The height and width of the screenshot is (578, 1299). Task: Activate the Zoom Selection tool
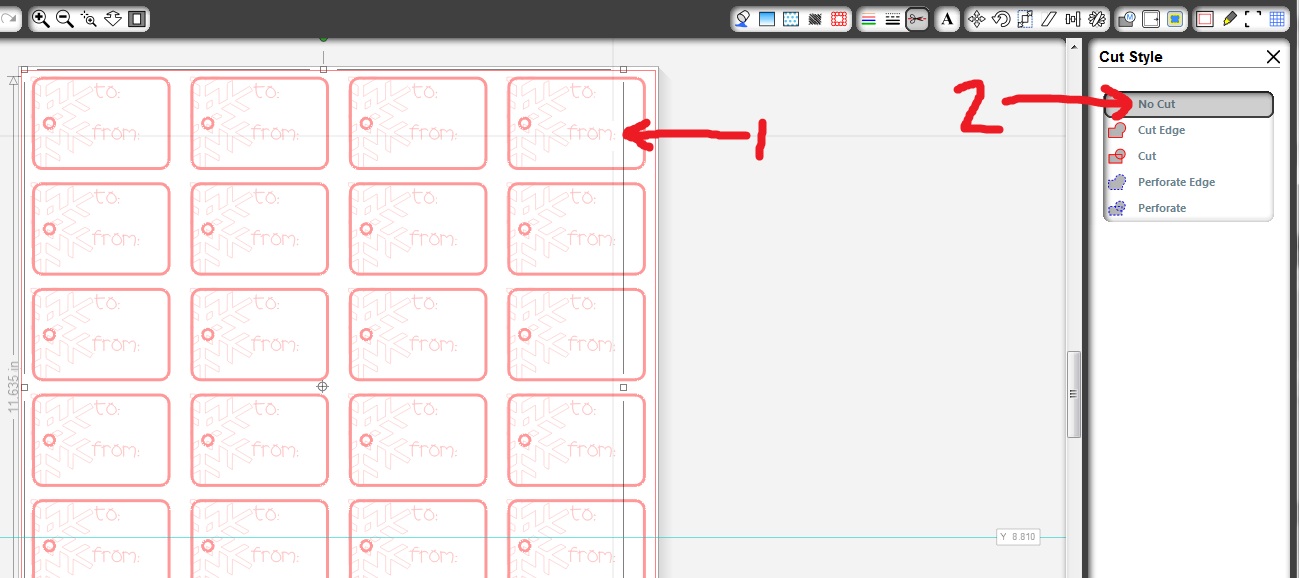[89, 18]
